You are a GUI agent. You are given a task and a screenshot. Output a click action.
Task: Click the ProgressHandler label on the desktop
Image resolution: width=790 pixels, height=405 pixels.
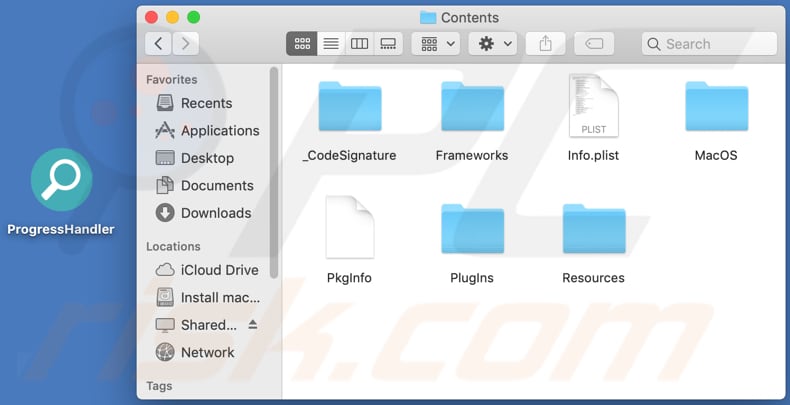click(61, 229)
